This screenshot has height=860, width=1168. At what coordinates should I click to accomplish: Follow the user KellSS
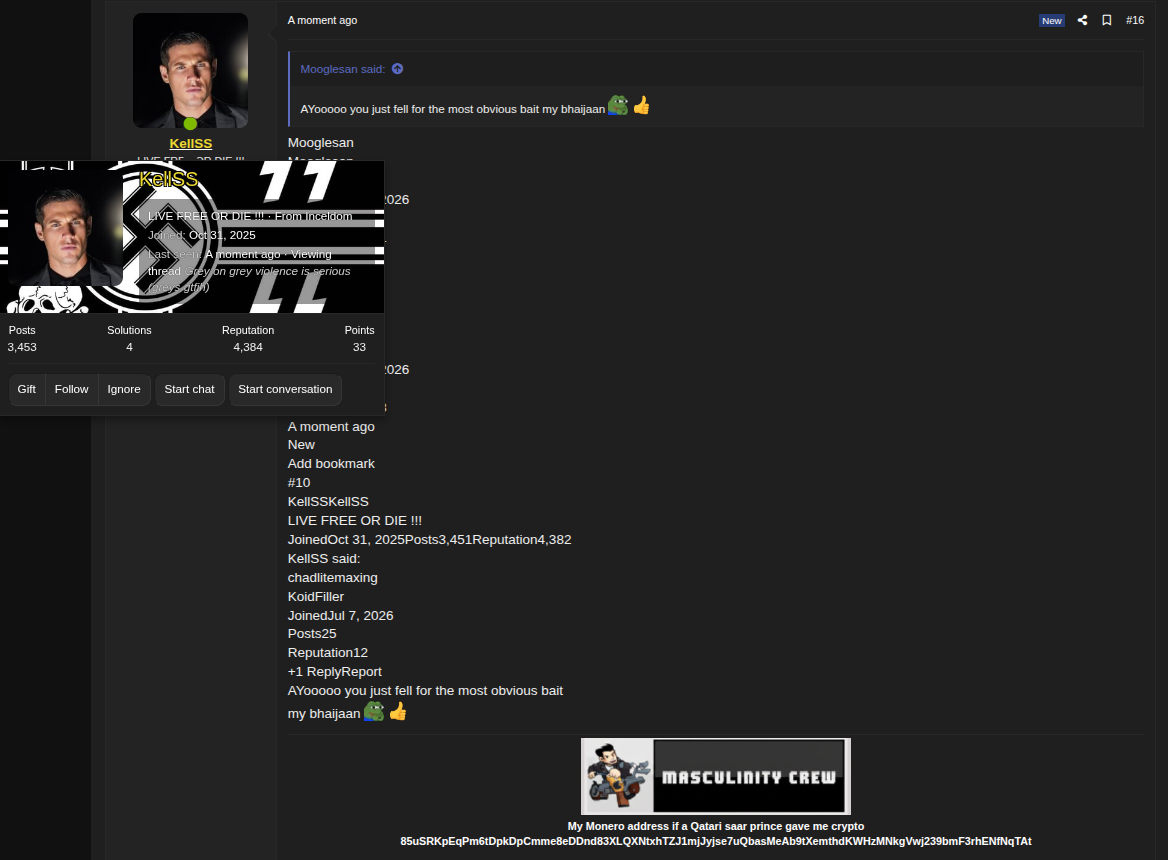click(x=72, y=389)
